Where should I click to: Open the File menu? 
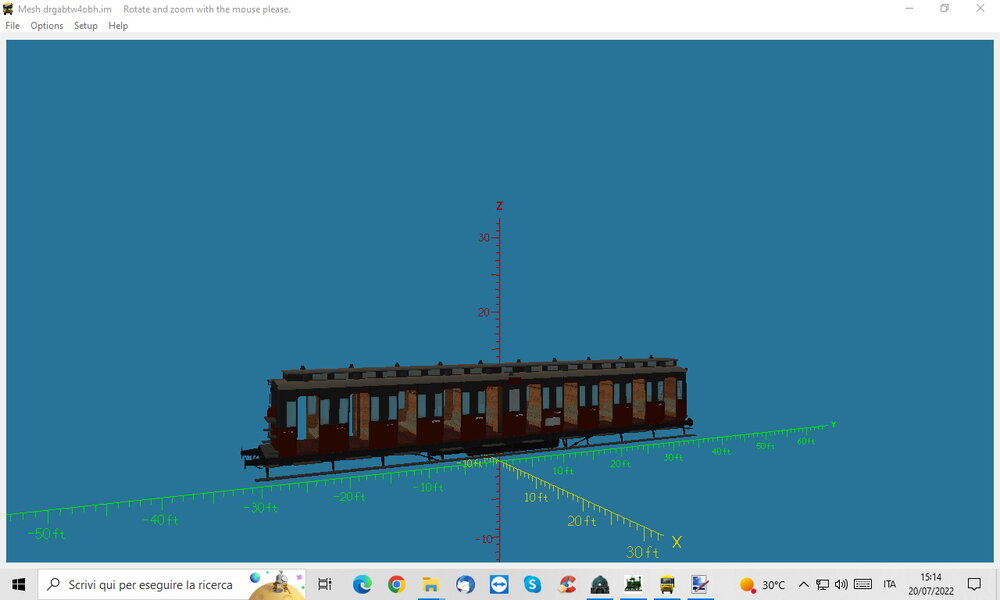12,26
